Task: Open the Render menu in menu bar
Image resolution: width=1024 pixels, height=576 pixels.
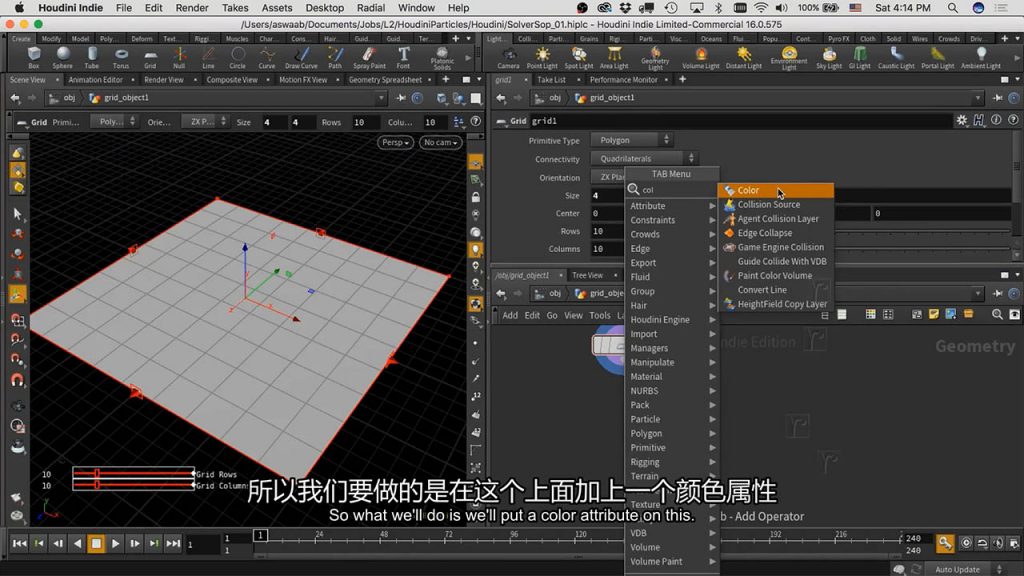Action: [x=191, y=8]
